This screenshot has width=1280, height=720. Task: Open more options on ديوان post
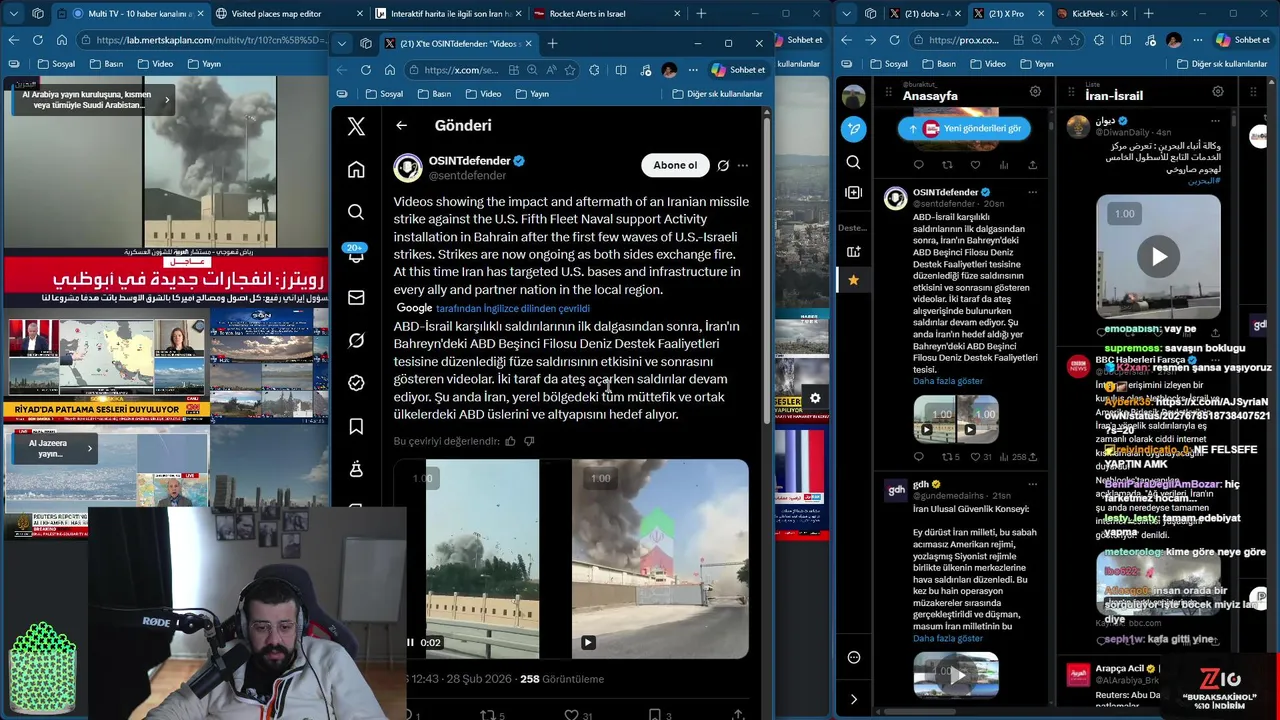pos(1214,121)
